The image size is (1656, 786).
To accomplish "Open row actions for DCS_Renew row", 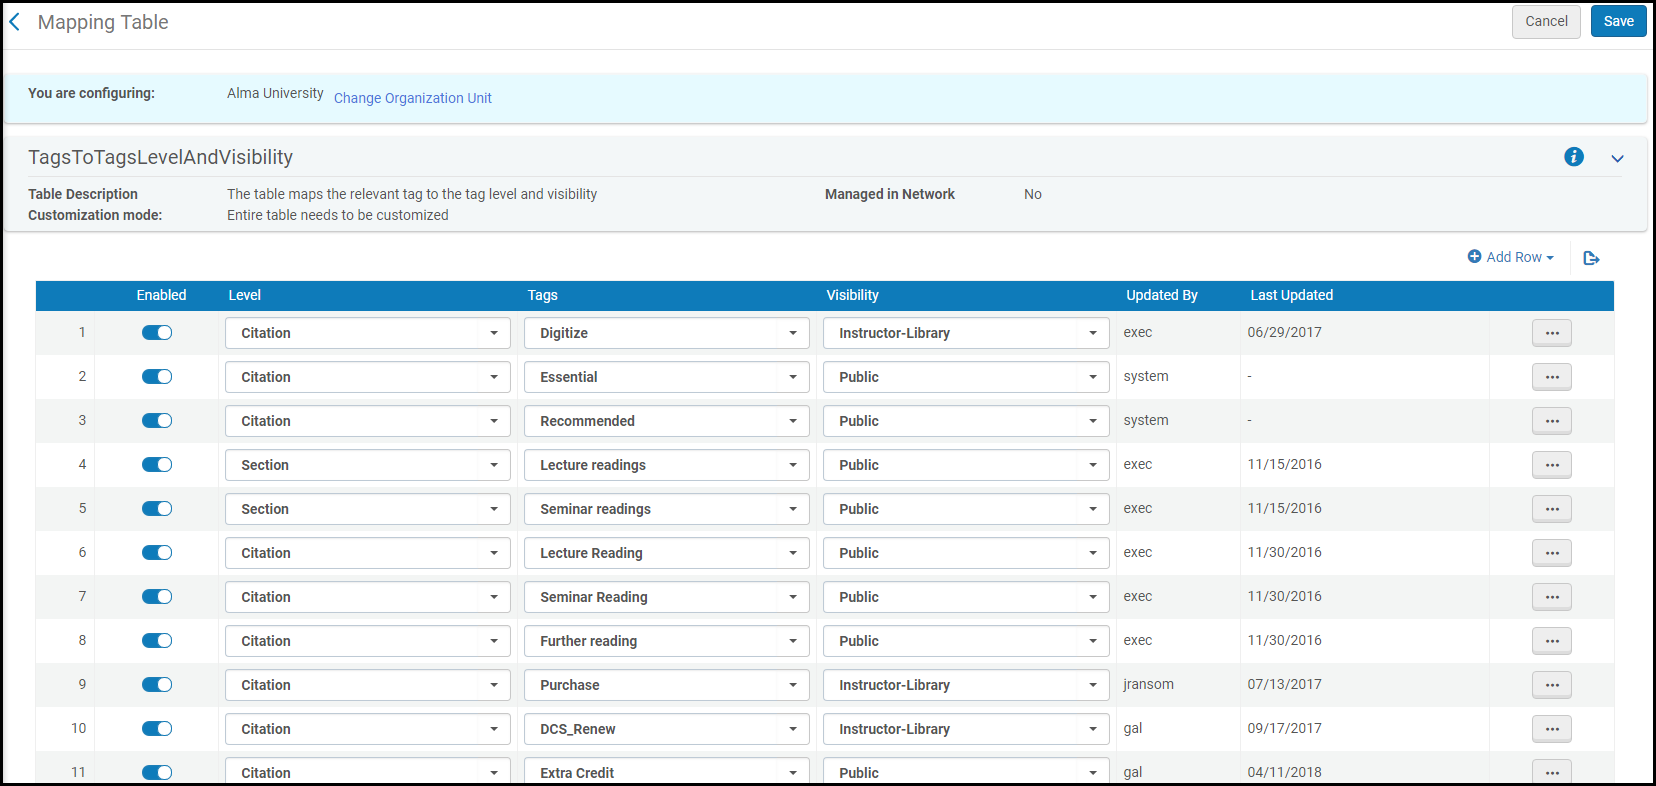I will (x=1552, y=729).
